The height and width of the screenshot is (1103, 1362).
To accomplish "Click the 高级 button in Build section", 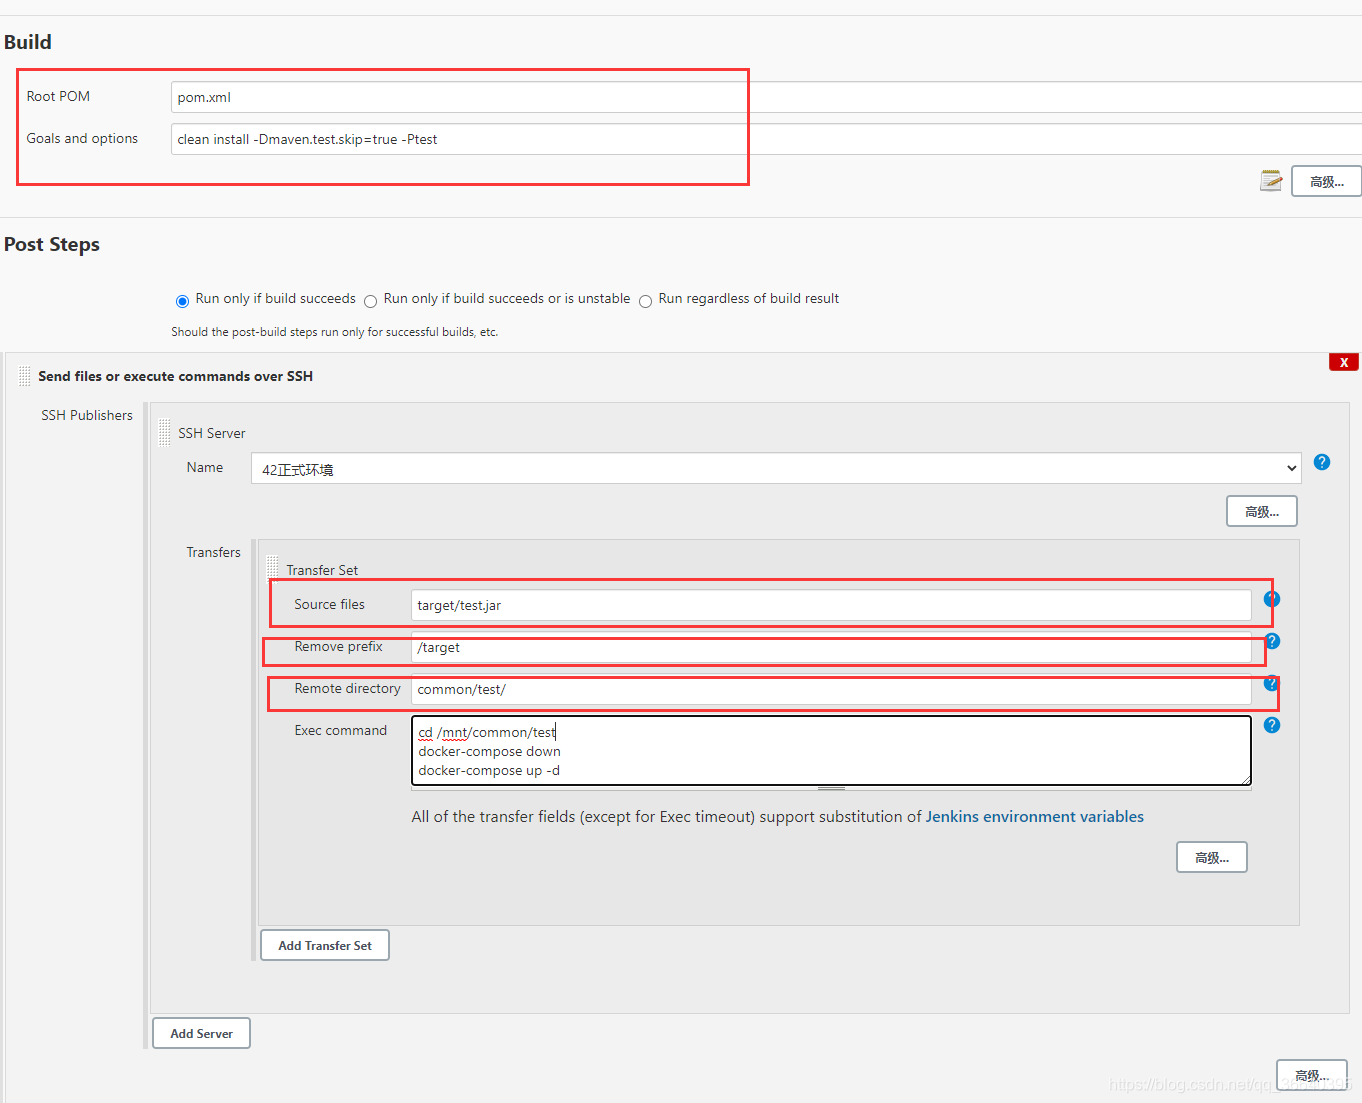I will [x=1326, y=181].
